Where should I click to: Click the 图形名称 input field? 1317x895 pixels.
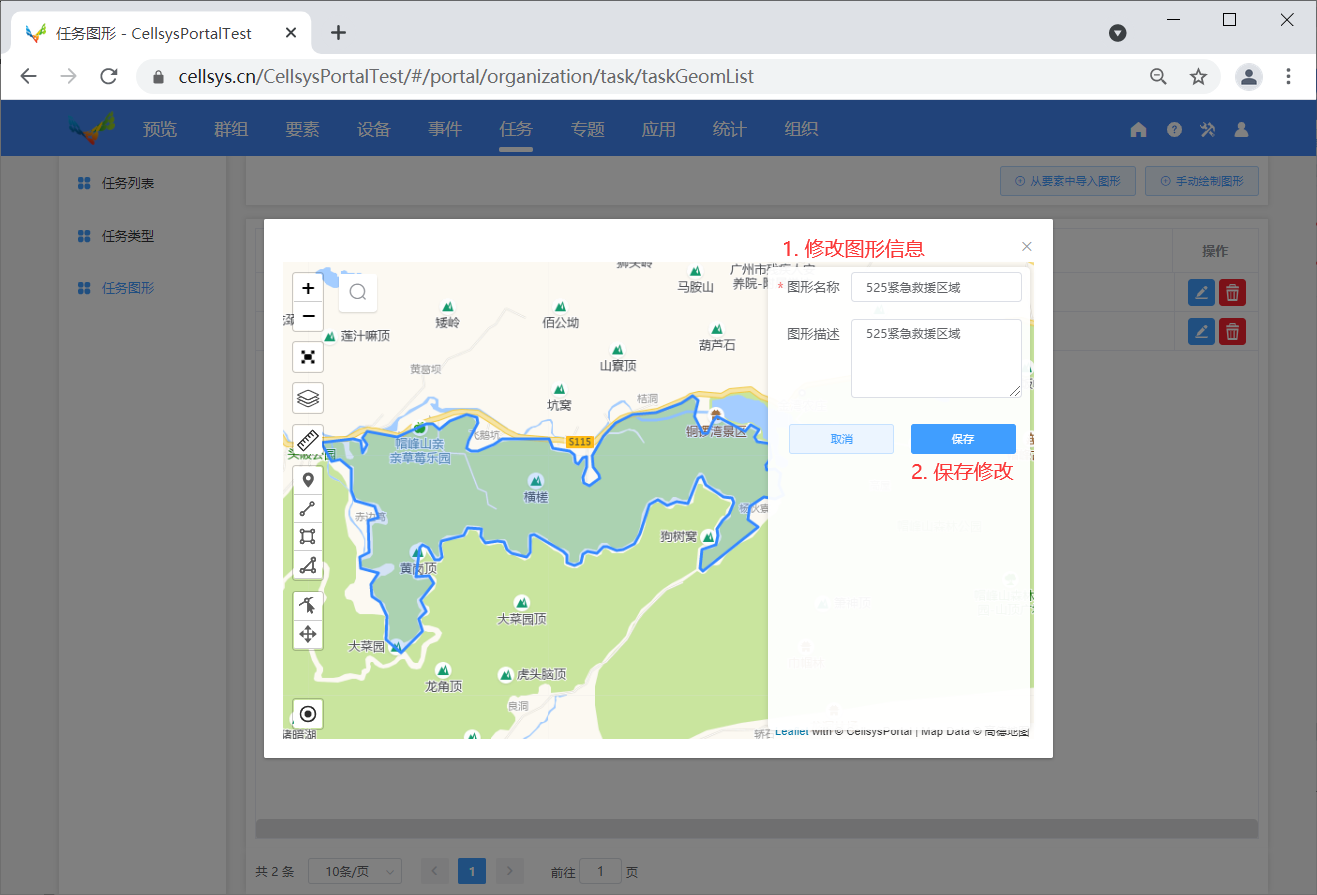[x=936, y=287]
